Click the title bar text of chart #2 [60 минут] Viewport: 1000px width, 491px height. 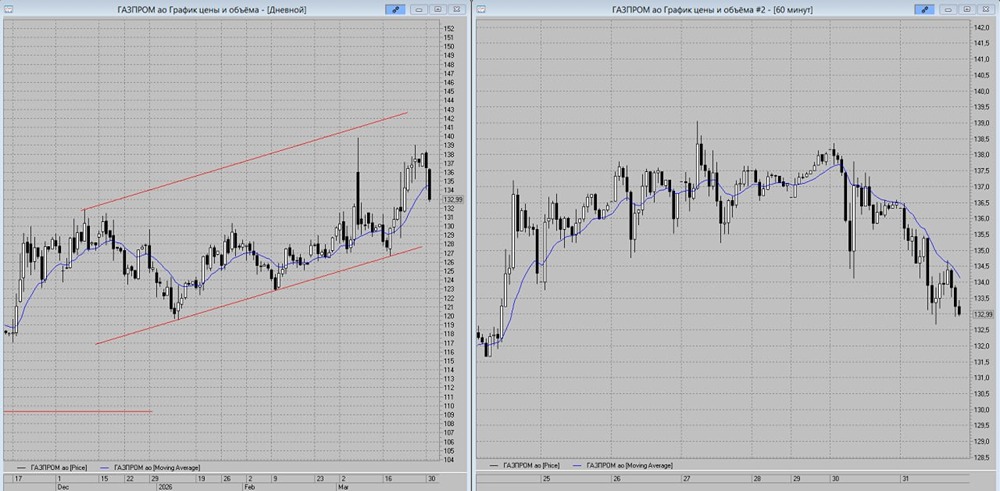tap(712, 10)
